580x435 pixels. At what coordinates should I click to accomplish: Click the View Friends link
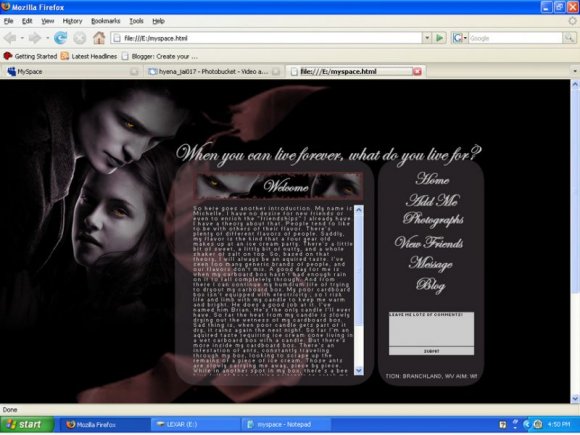pos(429,243)
